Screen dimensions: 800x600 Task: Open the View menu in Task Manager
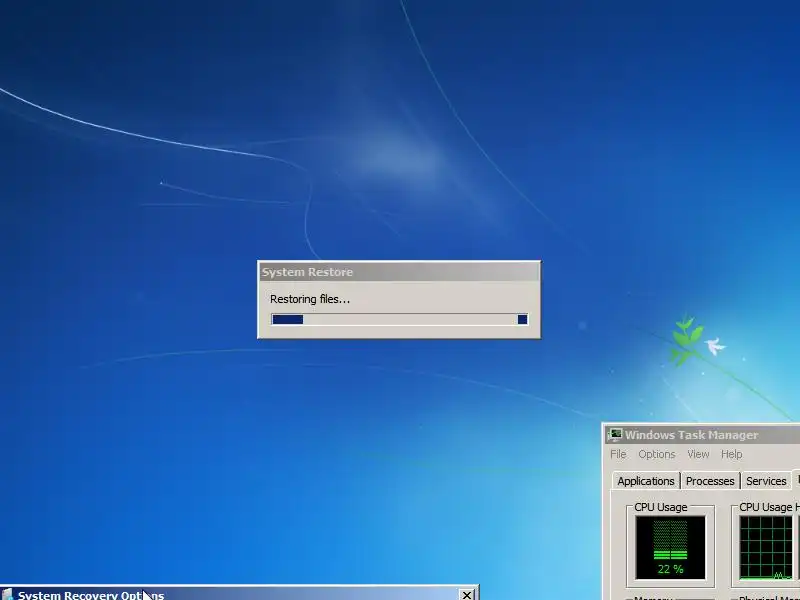[x=698, y=454]
